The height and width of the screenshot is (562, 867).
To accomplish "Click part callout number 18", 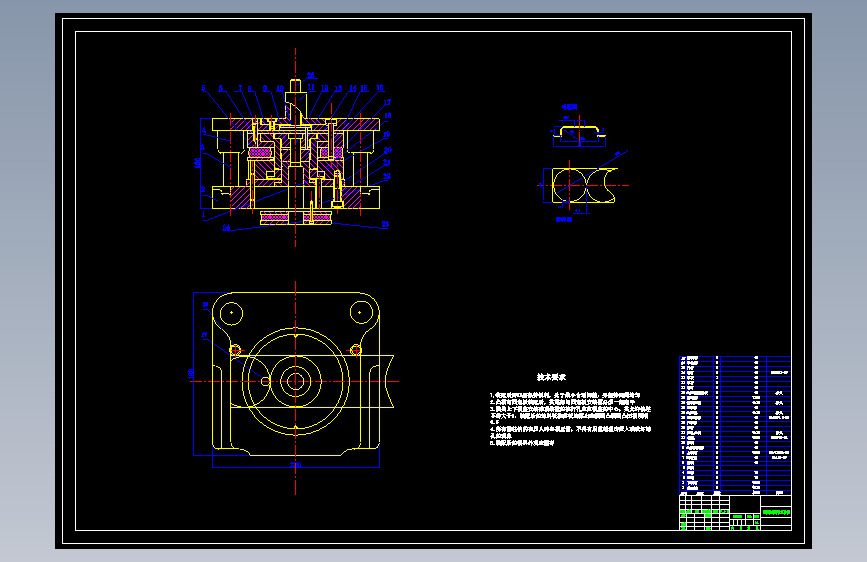I will click(x=388, y=116).
